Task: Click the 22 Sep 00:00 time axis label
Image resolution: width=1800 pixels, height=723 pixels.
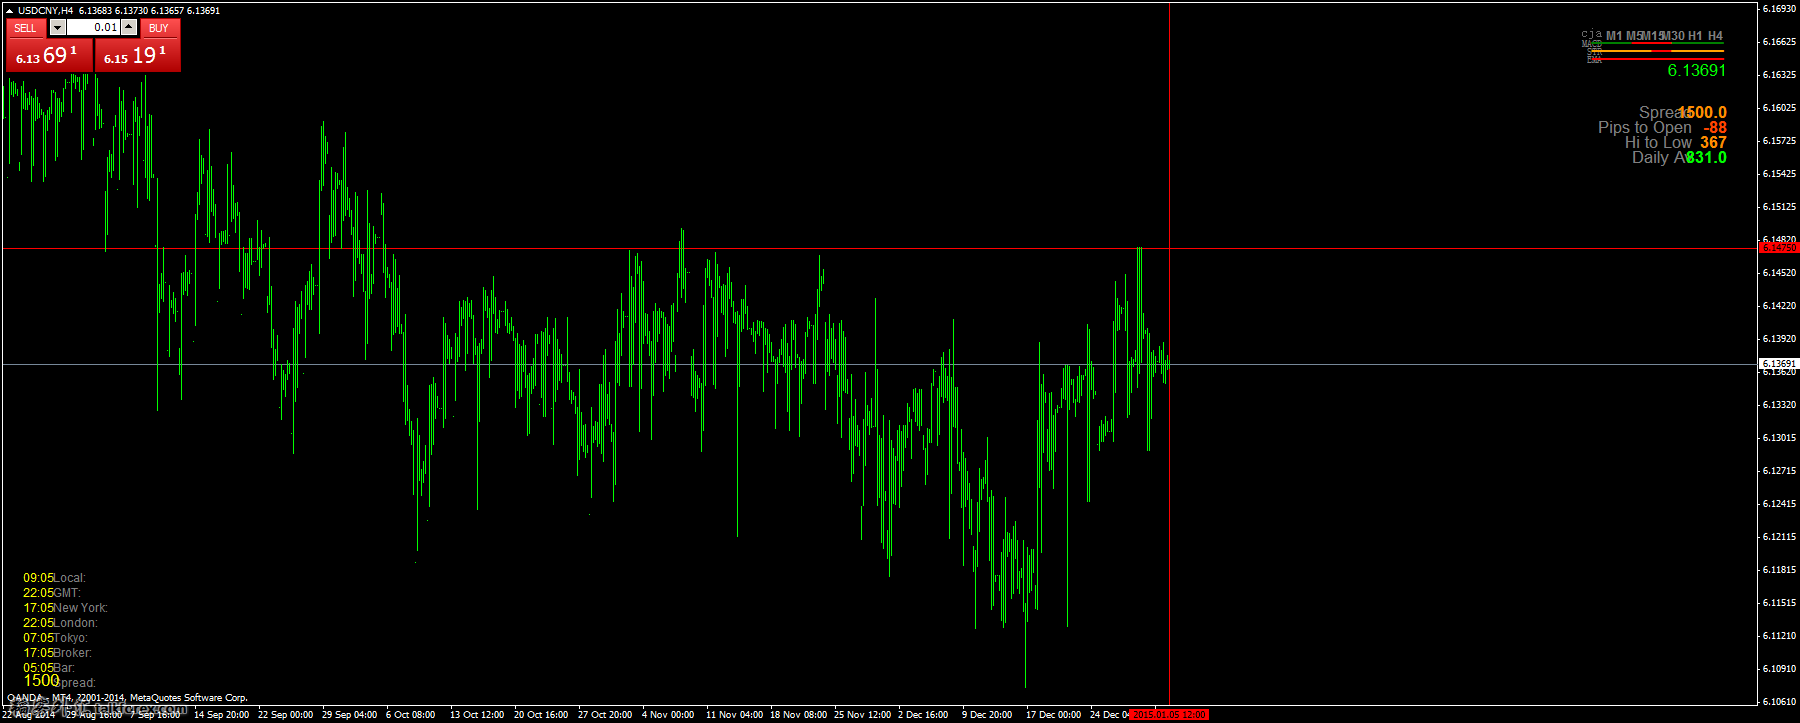Action: coord(285,715)
